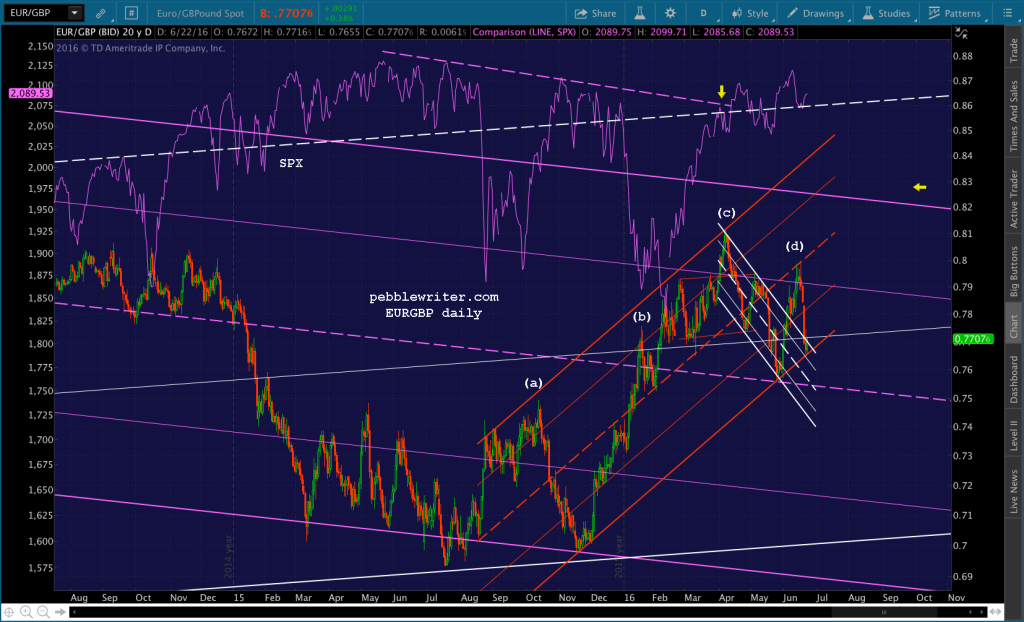Image resolution: width=1024 pixels, height=622 pixels.
Task: Open the Big Buttons sidebar tab
Action: coord(1014,272)
